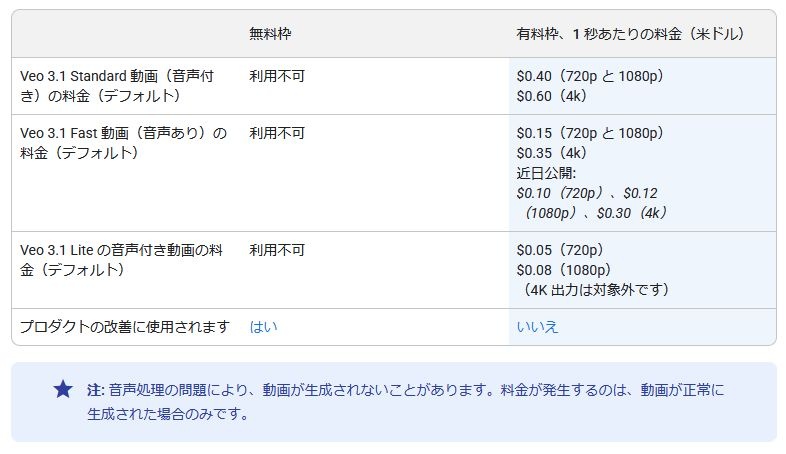
Task: Click the $0.60 (4k) price
Action: point(551,95)
